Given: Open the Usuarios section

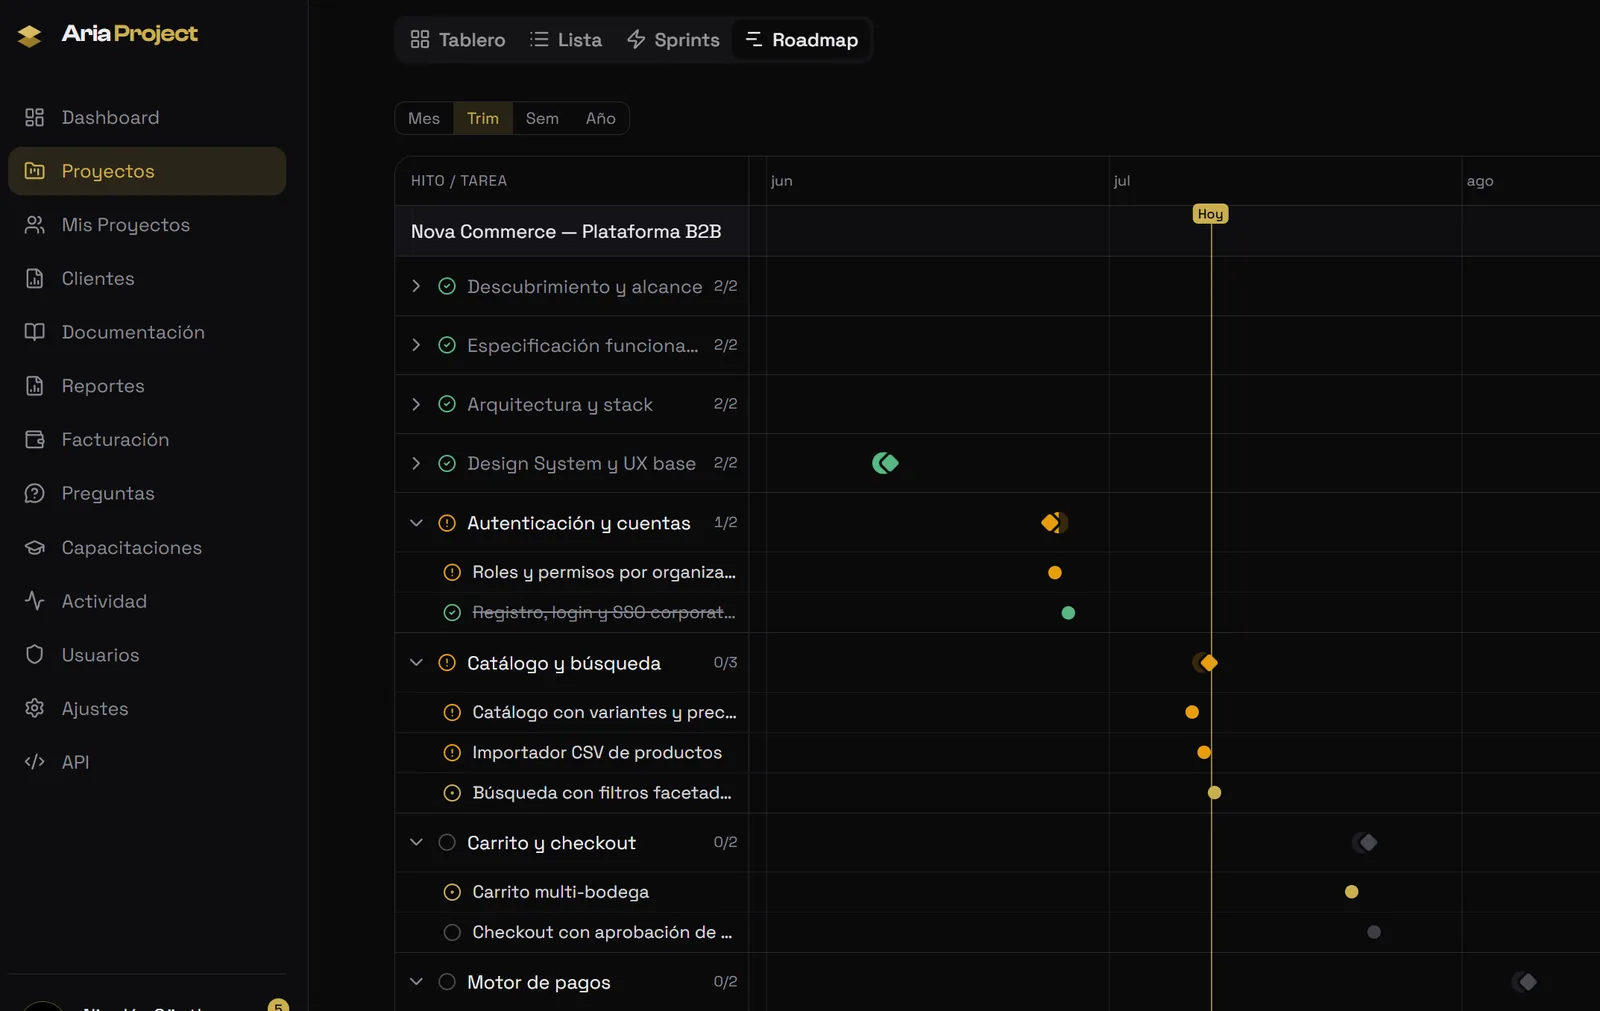Looking at the screenshot, I should (147, 655).
